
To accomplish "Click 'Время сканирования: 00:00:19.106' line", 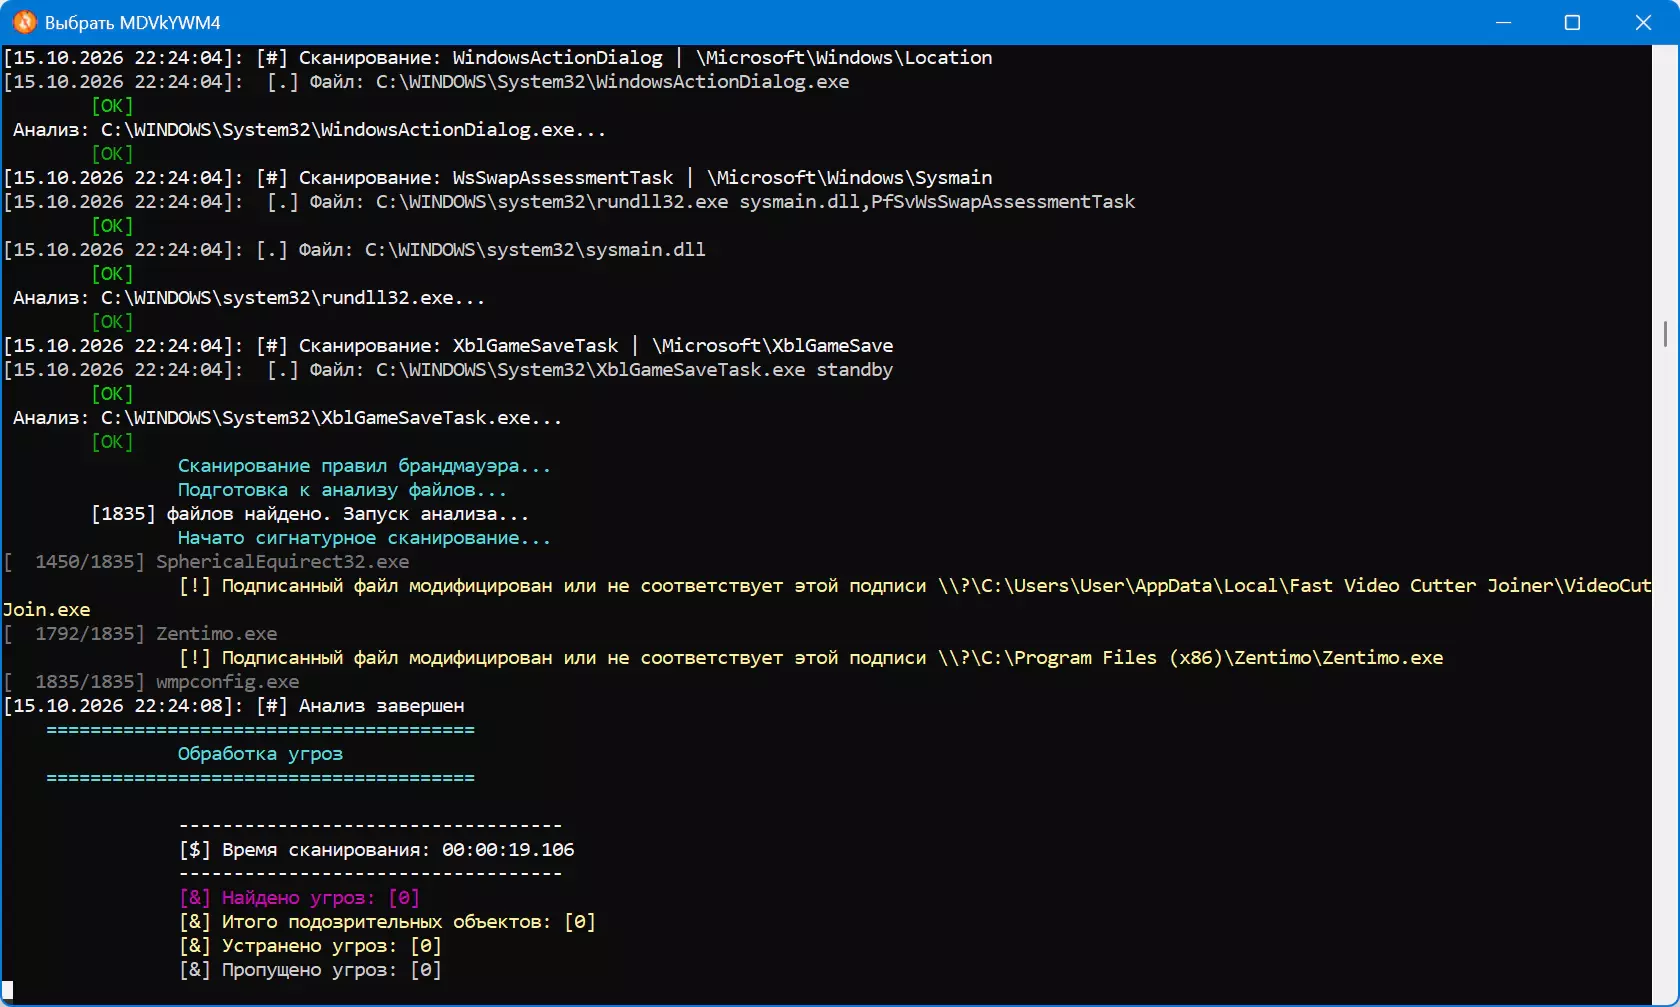I will 376,850.
